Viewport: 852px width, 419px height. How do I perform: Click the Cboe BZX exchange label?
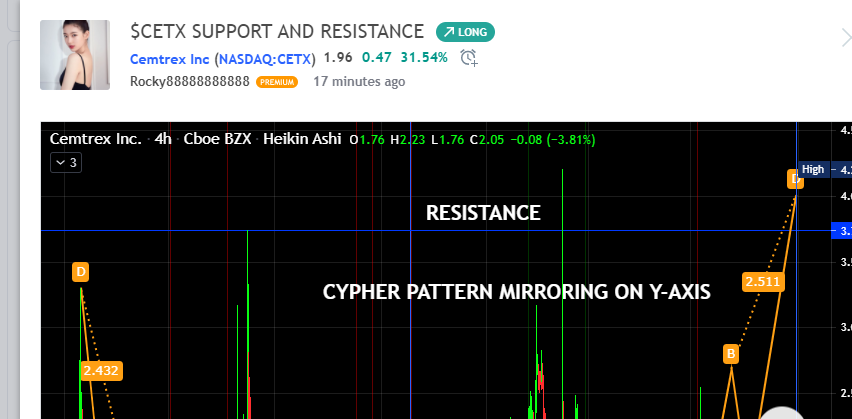tap(217, 139)
